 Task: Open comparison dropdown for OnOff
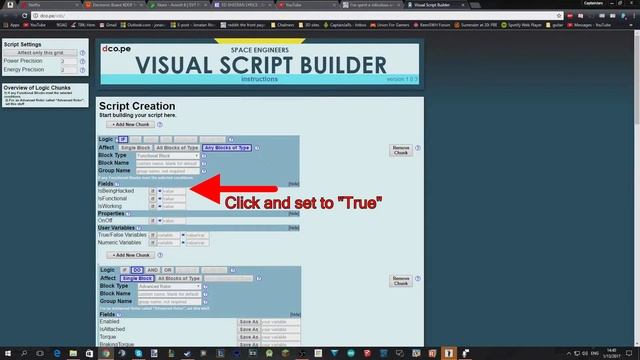click(160, 221)
